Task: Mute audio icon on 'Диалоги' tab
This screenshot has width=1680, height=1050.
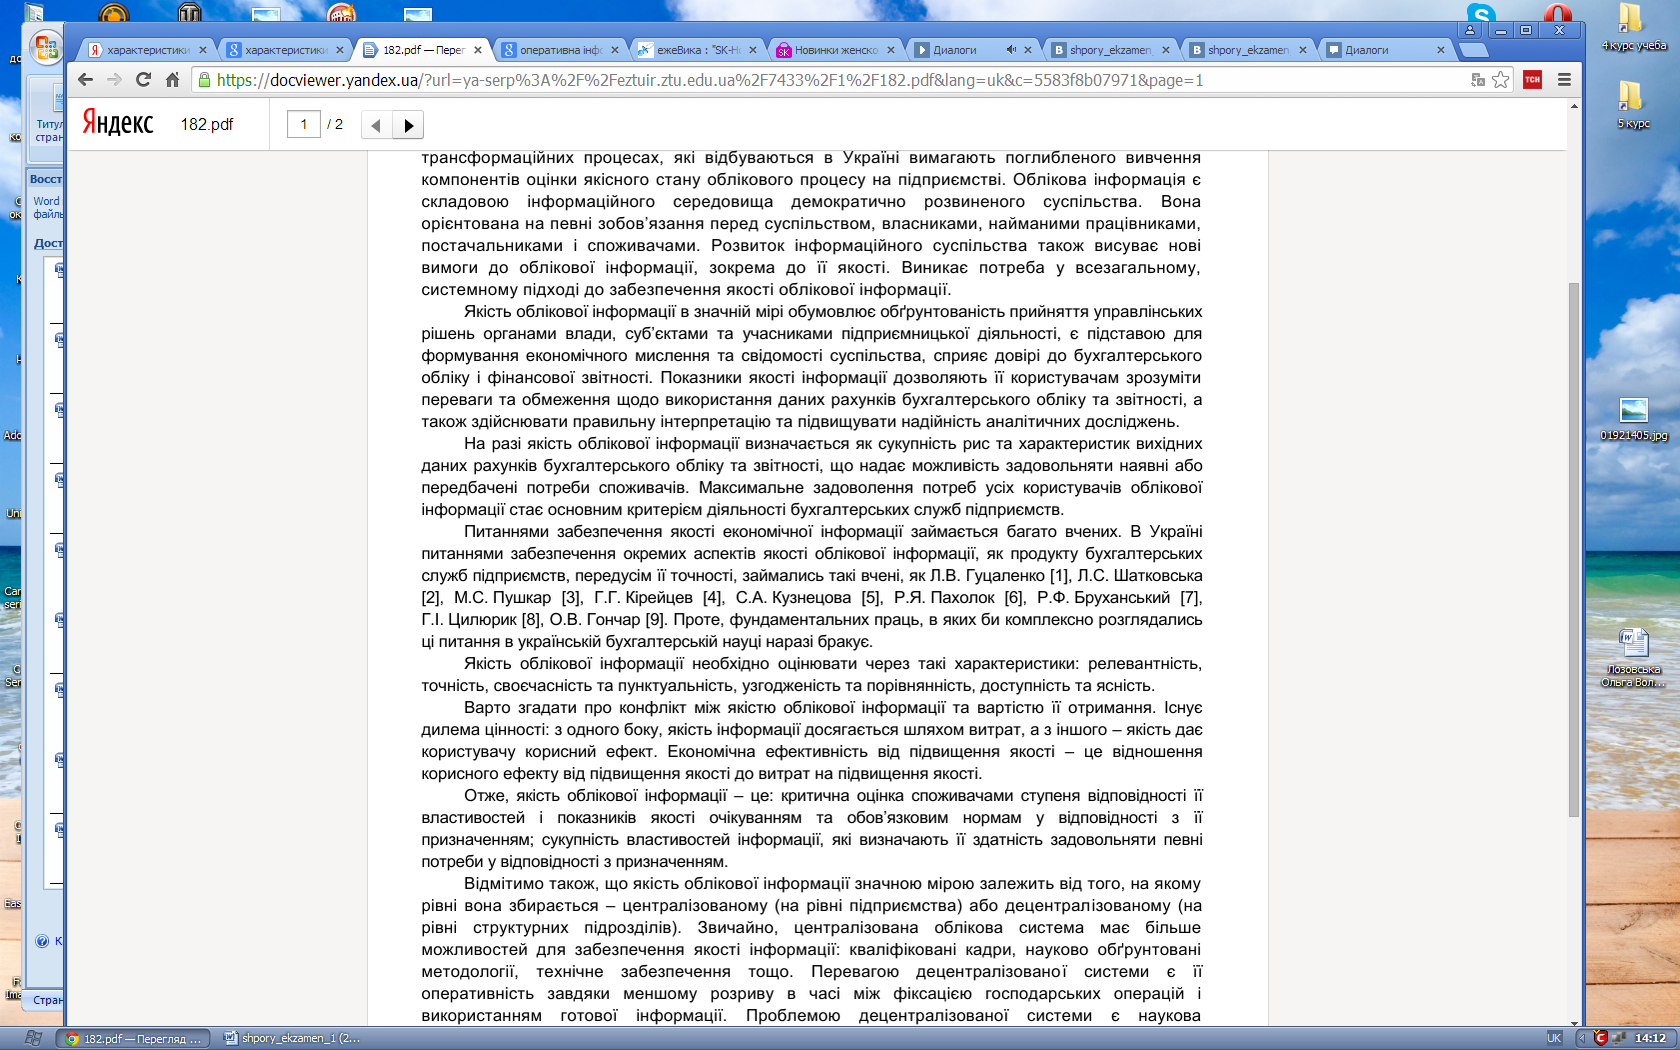Action: (x=1011, y=50)
